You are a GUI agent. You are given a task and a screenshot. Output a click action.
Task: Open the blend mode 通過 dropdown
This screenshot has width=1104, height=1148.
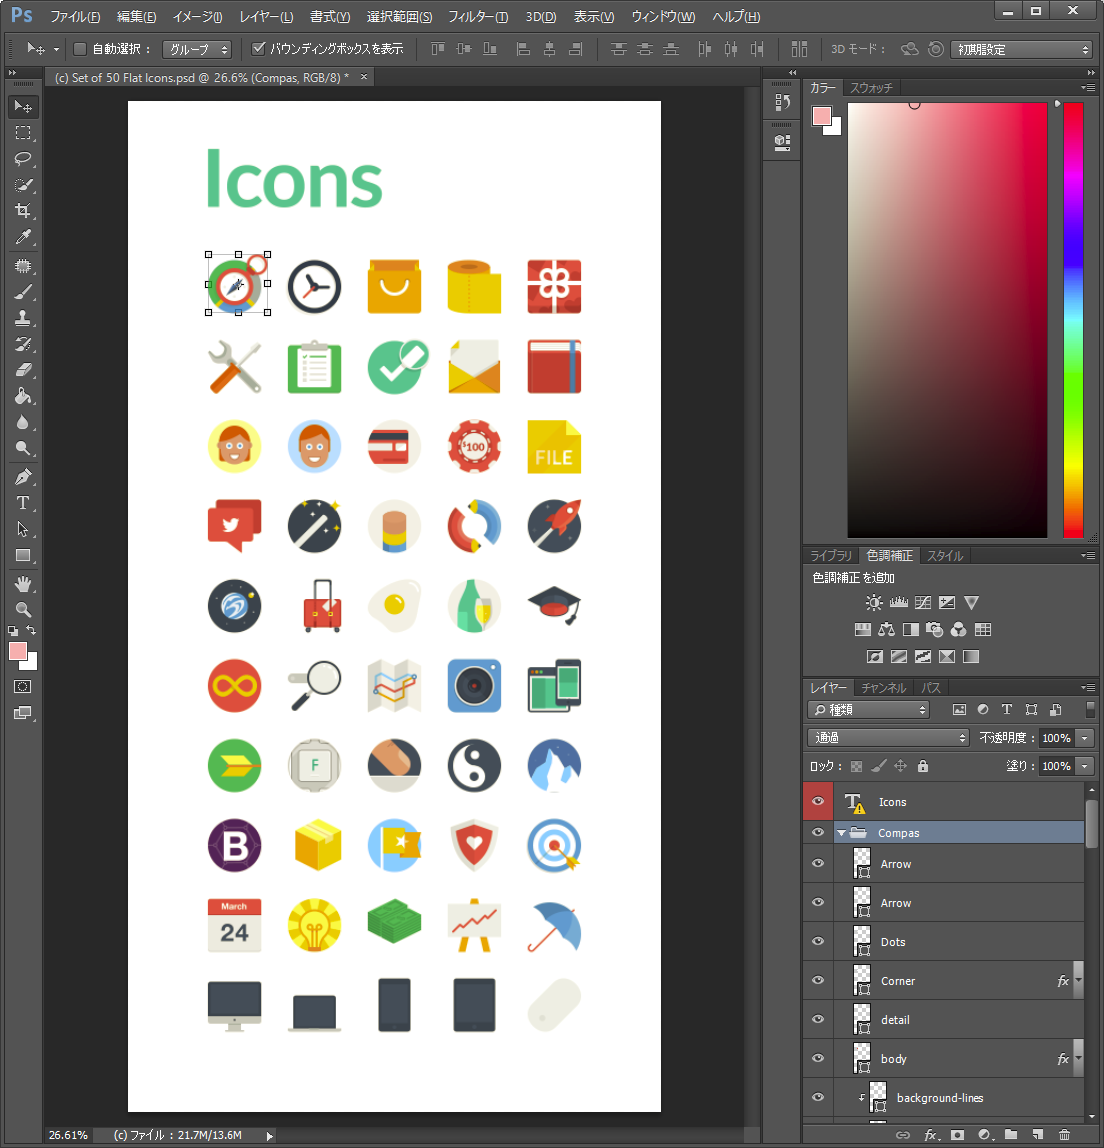tap(888, 738)
